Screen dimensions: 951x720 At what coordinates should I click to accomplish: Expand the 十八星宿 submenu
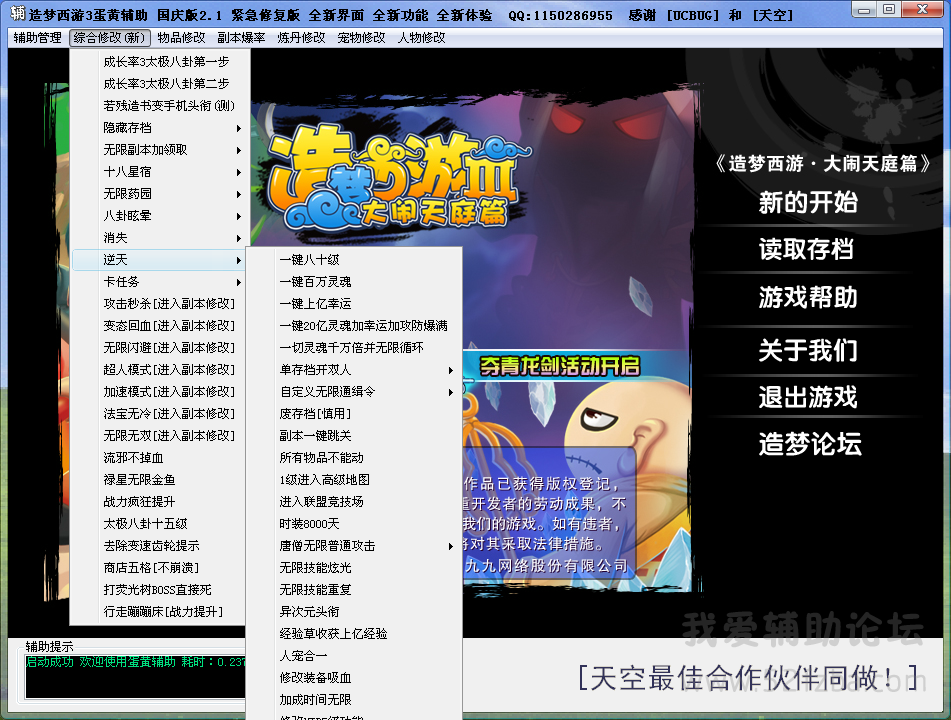click(158, 172)
